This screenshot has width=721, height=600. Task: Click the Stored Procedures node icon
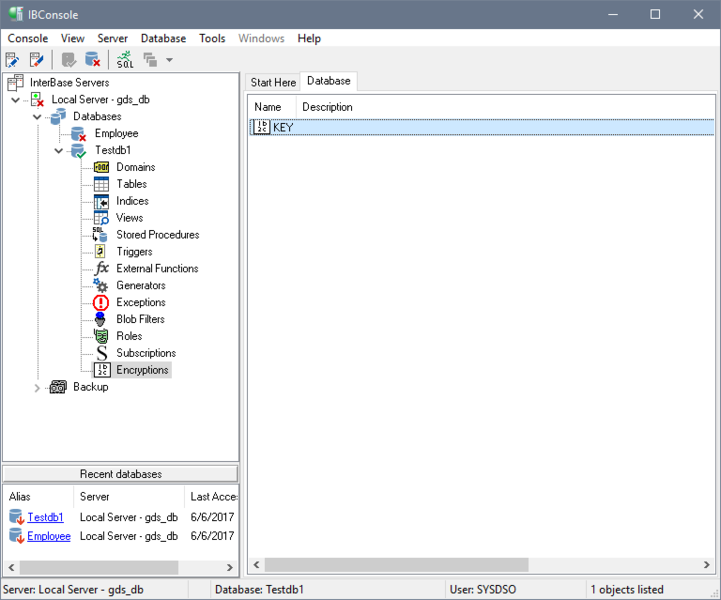(x=100, y=234)
